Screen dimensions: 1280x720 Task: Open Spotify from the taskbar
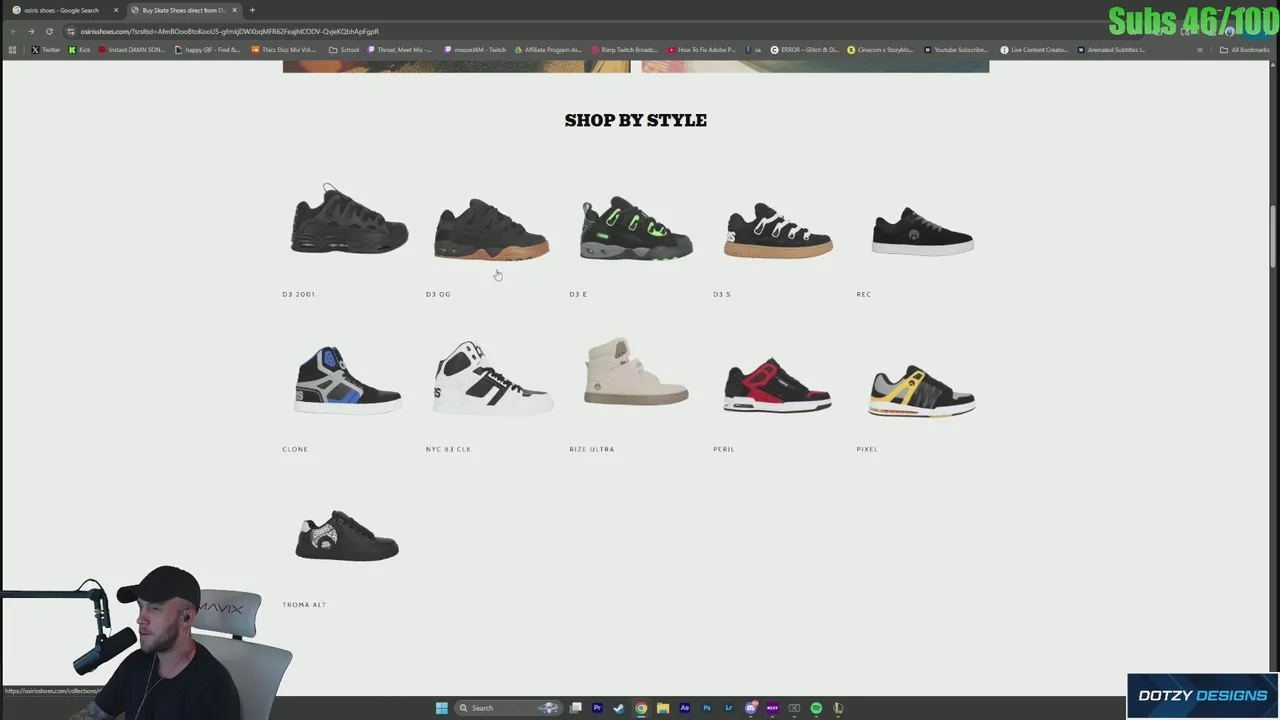point(816,708)
